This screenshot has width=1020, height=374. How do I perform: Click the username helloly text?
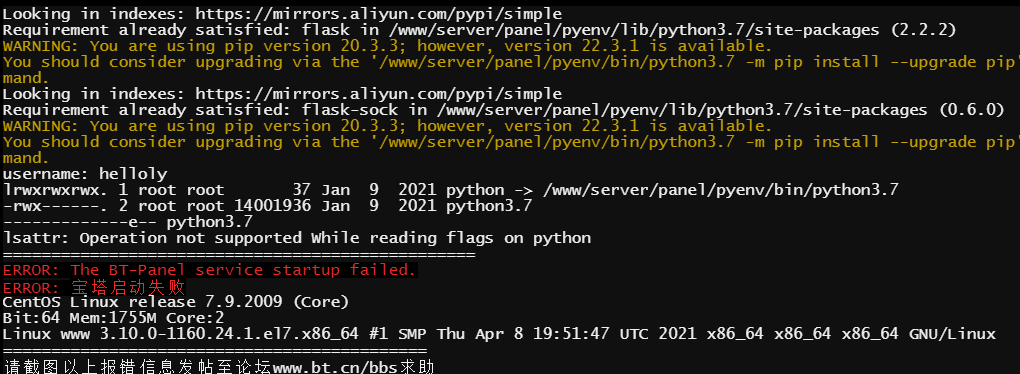point(85,174)
